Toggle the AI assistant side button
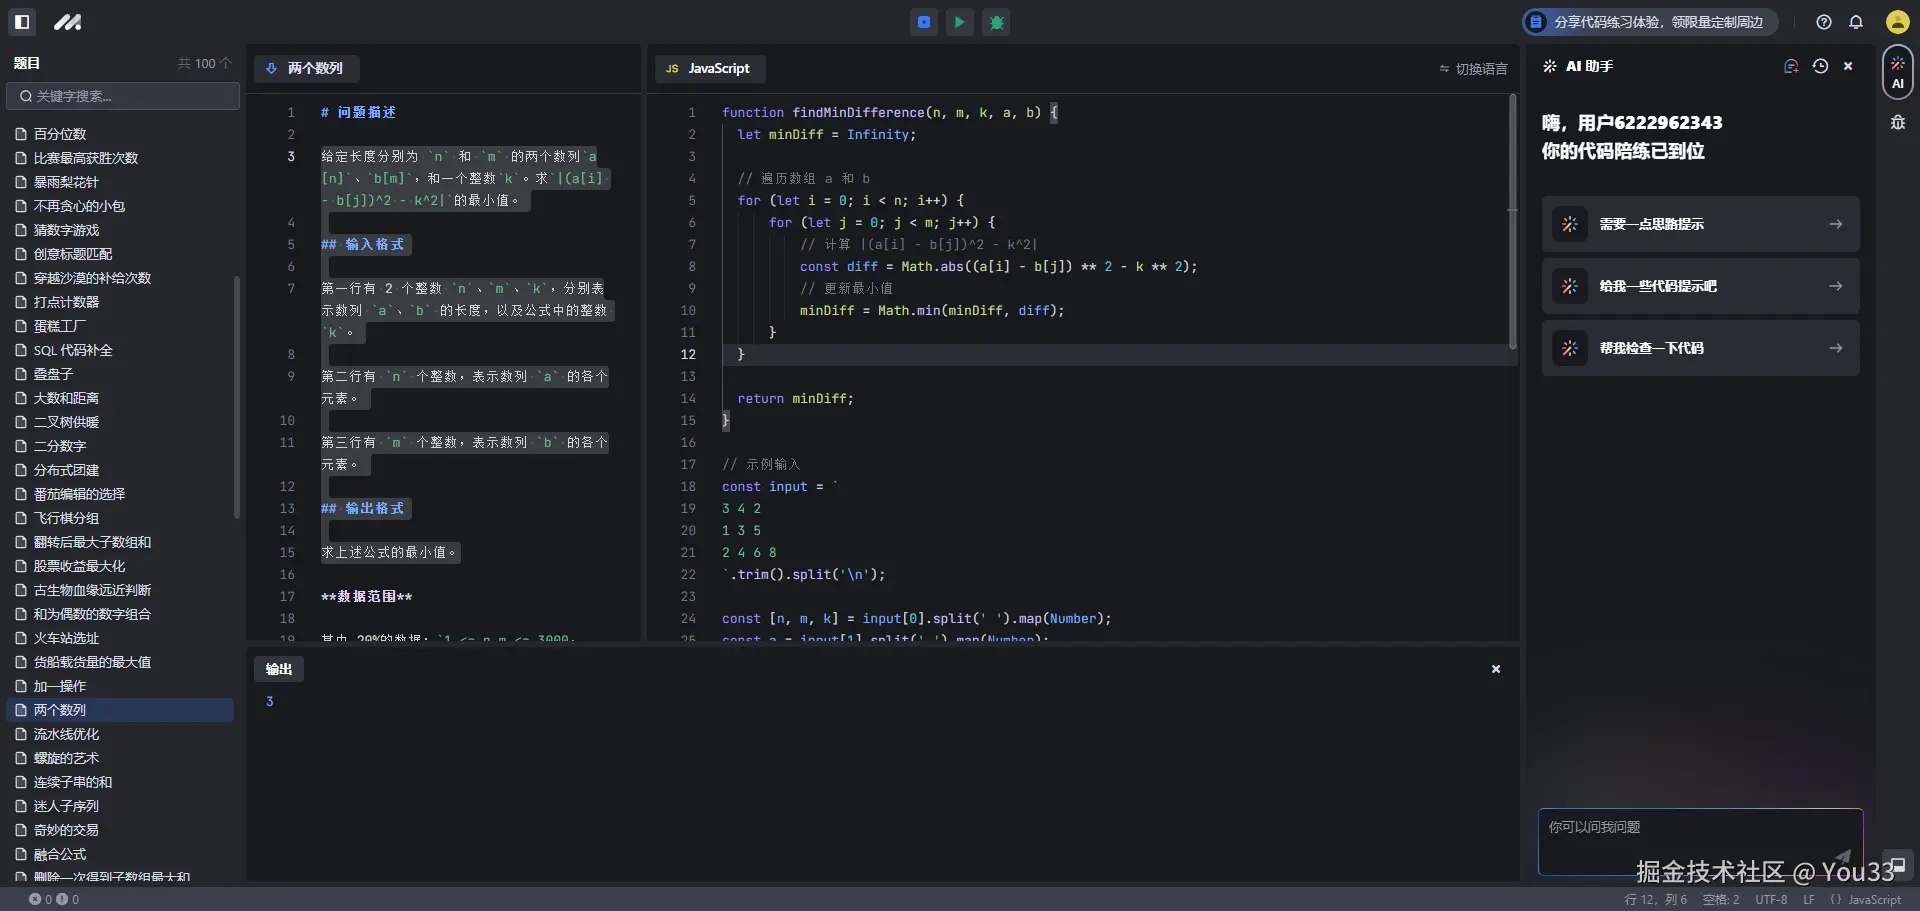The image size is (1920, 911). pos(1897,72)
